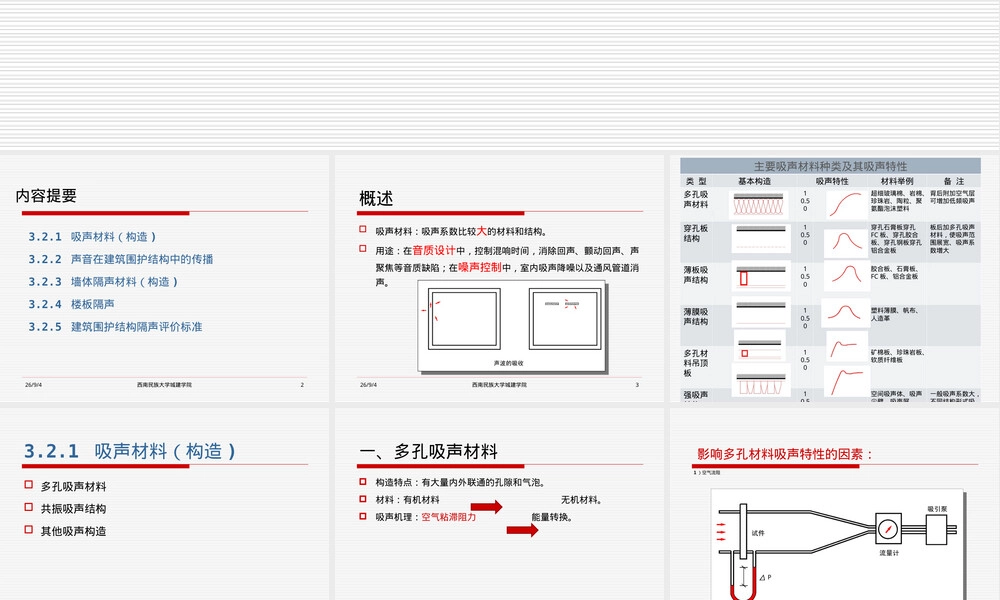The width and height of the screenshot is (1000, 600).
Task: Click the 能量转换 text
Action: (x=552, y=516)
